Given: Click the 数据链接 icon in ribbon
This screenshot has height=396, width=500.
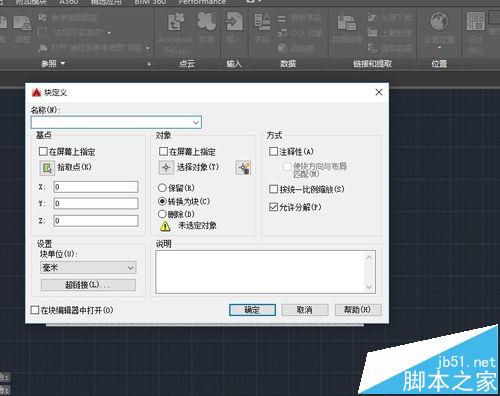Looking at the screenshot, I should click(347, 22).
